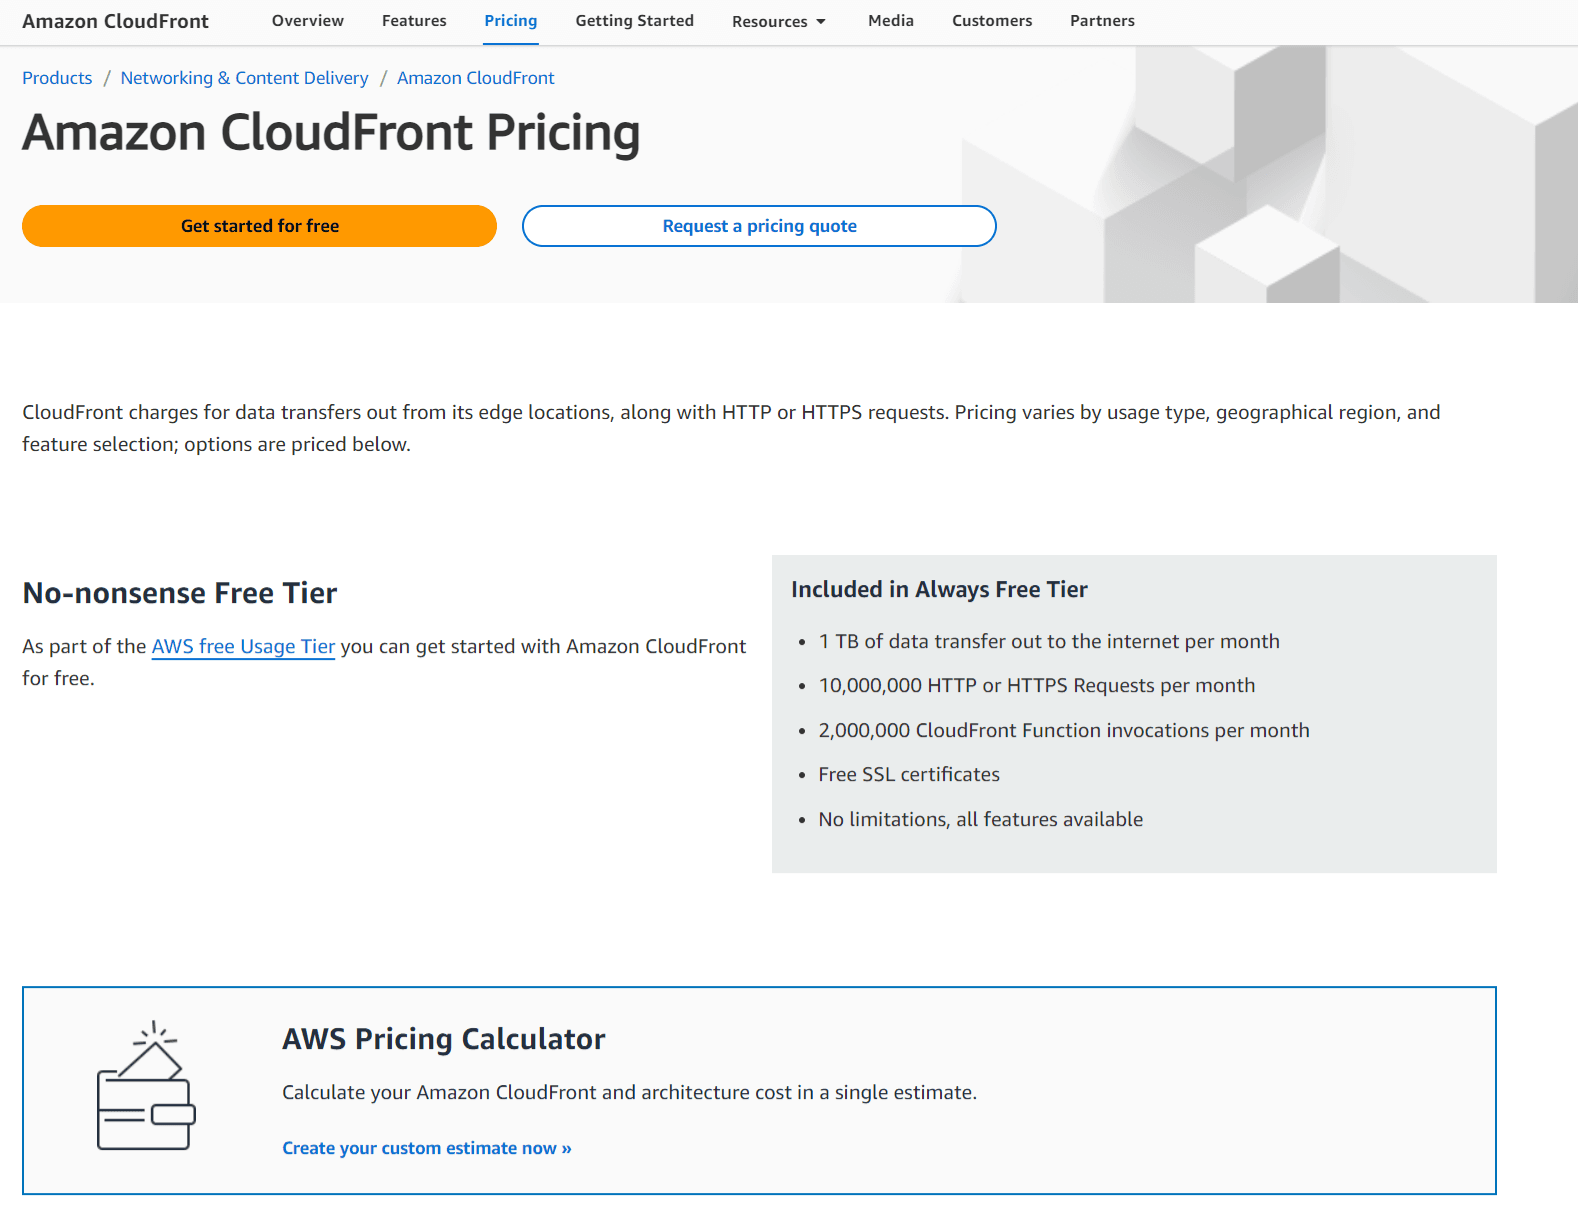Image resolution: width=1578 pixels, height=1211 pixels.
Task: Navigate to the Media section
Action: pos(890,21)
